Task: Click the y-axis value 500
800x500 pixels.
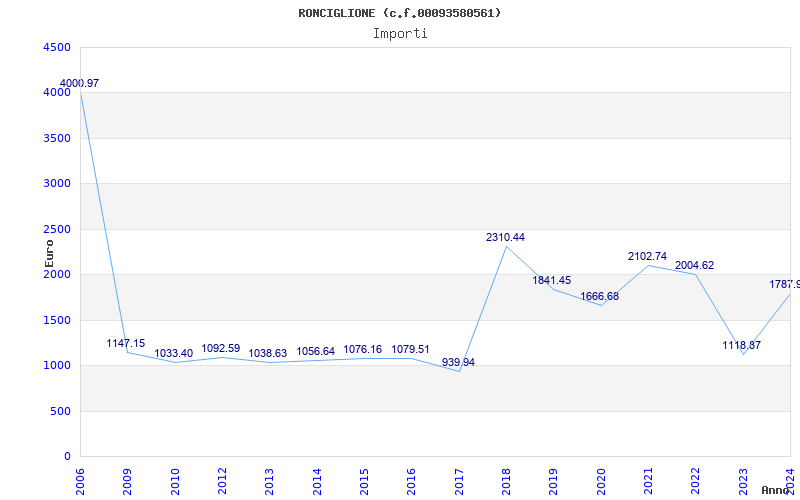Action: pos(61,411)
